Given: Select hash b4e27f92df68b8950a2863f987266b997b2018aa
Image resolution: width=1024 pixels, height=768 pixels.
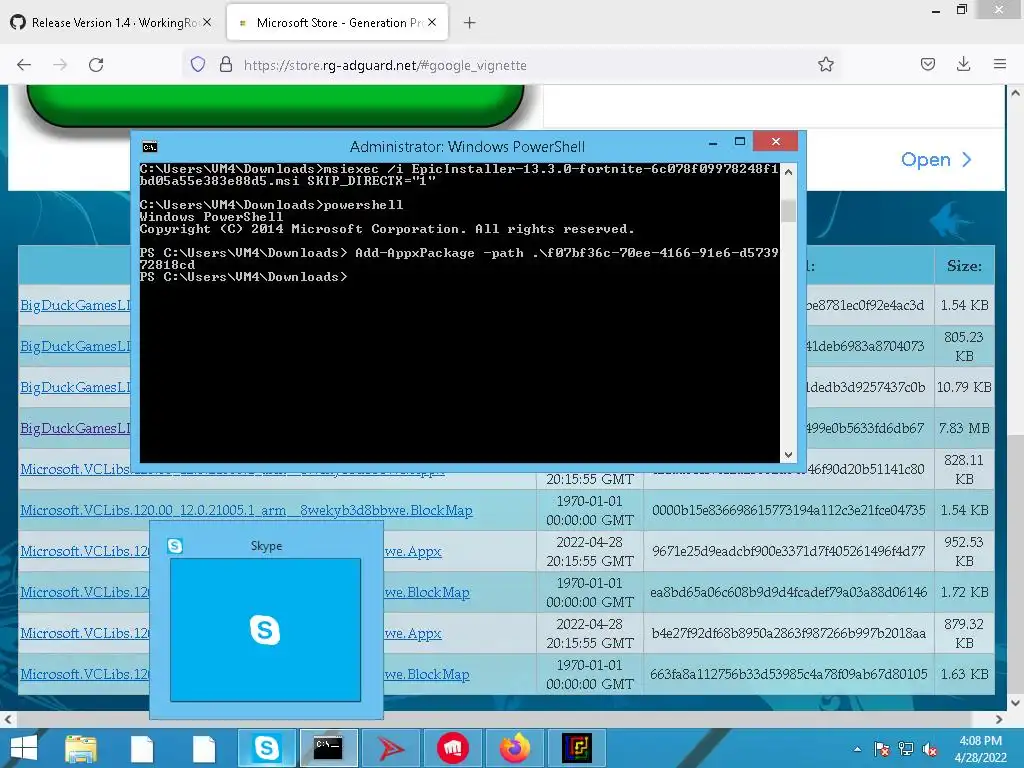Looking at the screenshot, I should [788, 633].
